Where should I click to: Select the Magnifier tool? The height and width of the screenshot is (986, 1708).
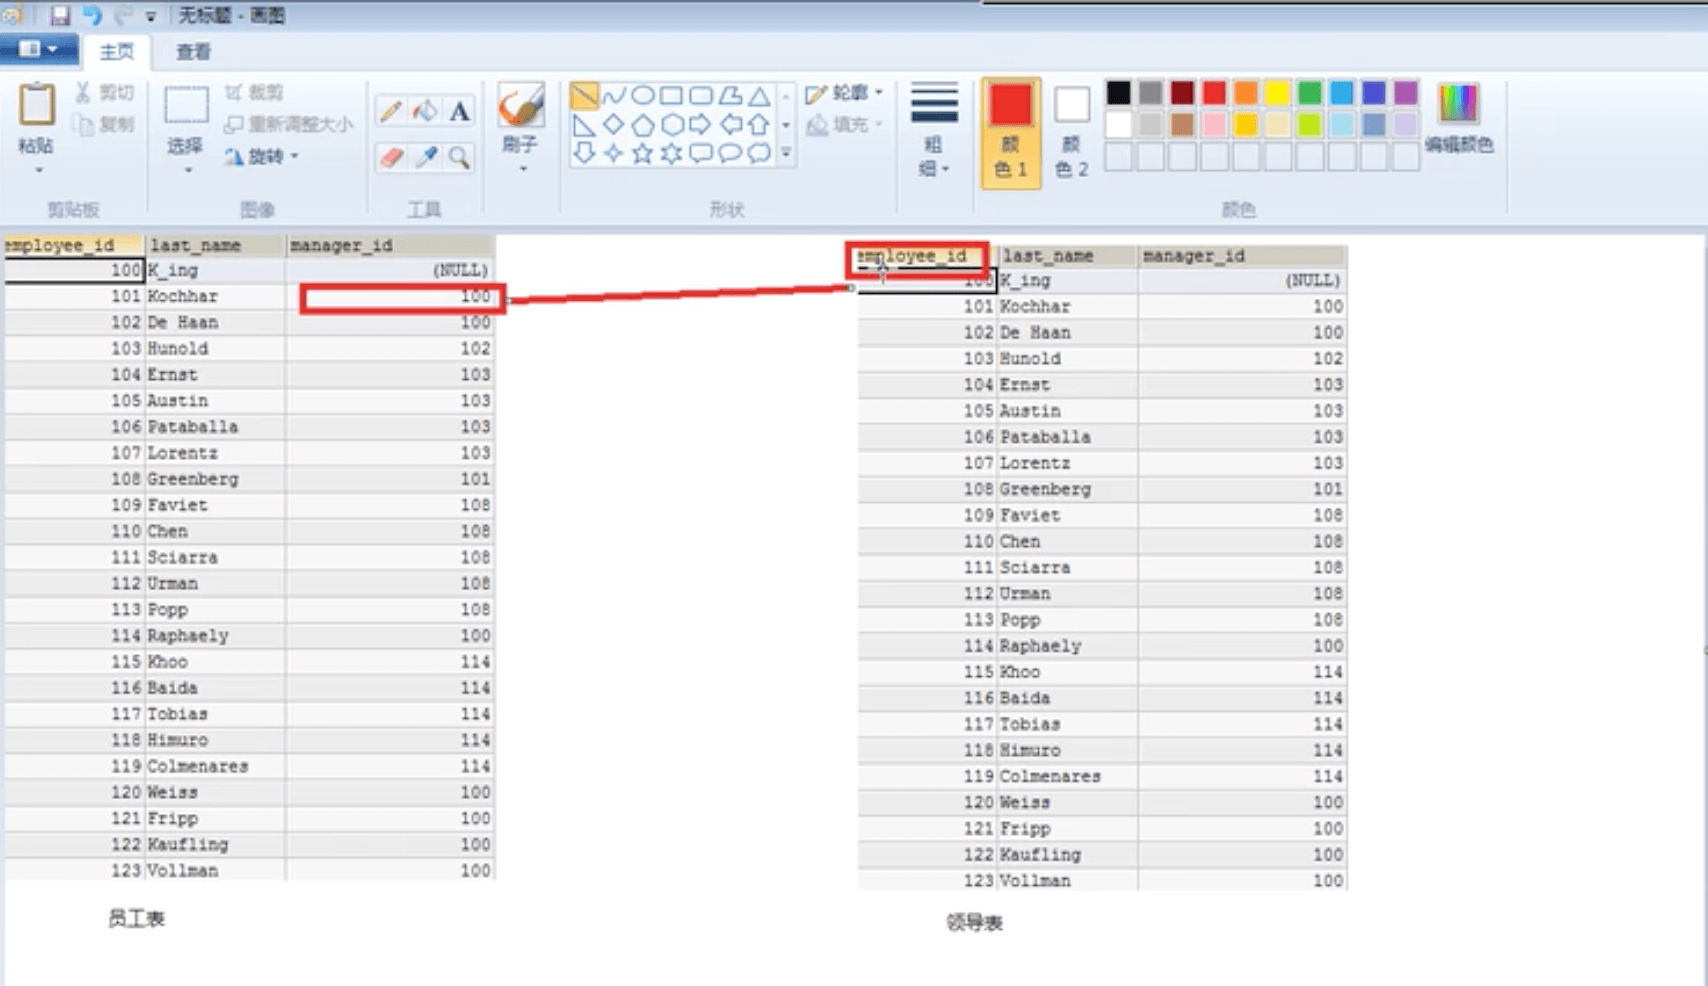click(x=459, y=157)
